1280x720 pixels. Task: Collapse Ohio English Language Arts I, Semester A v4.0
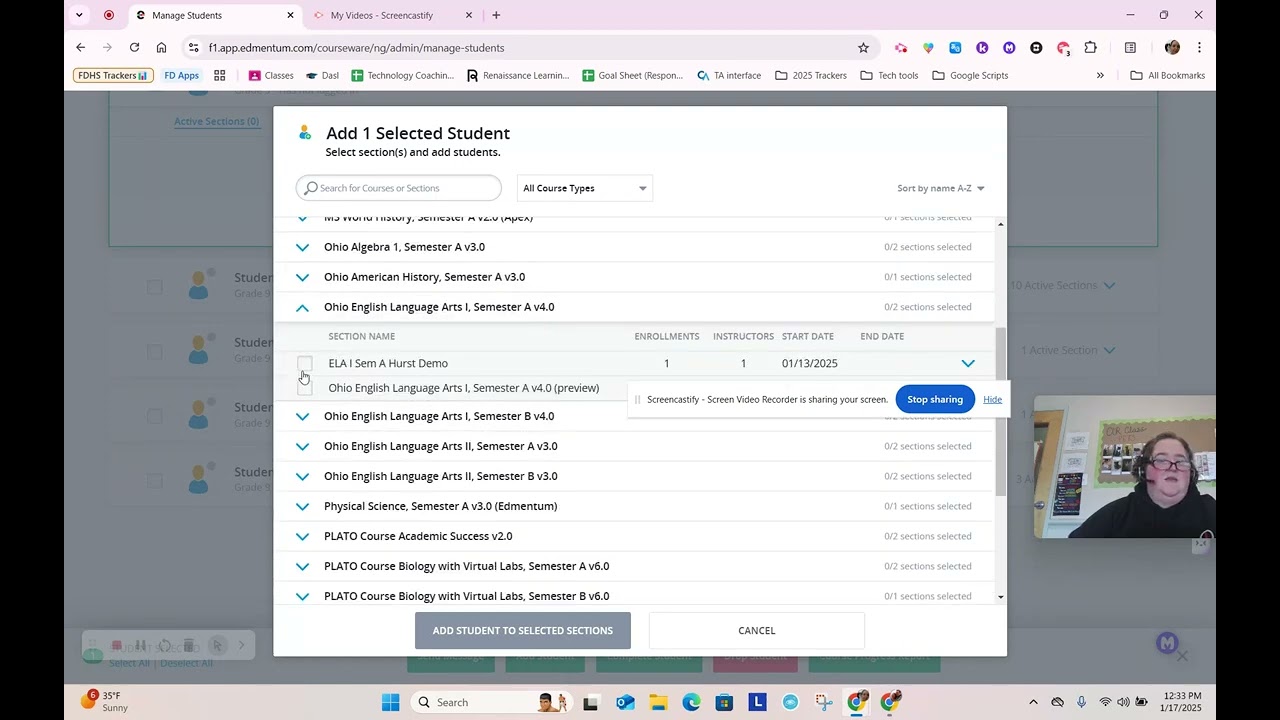(x=302, y=307)
